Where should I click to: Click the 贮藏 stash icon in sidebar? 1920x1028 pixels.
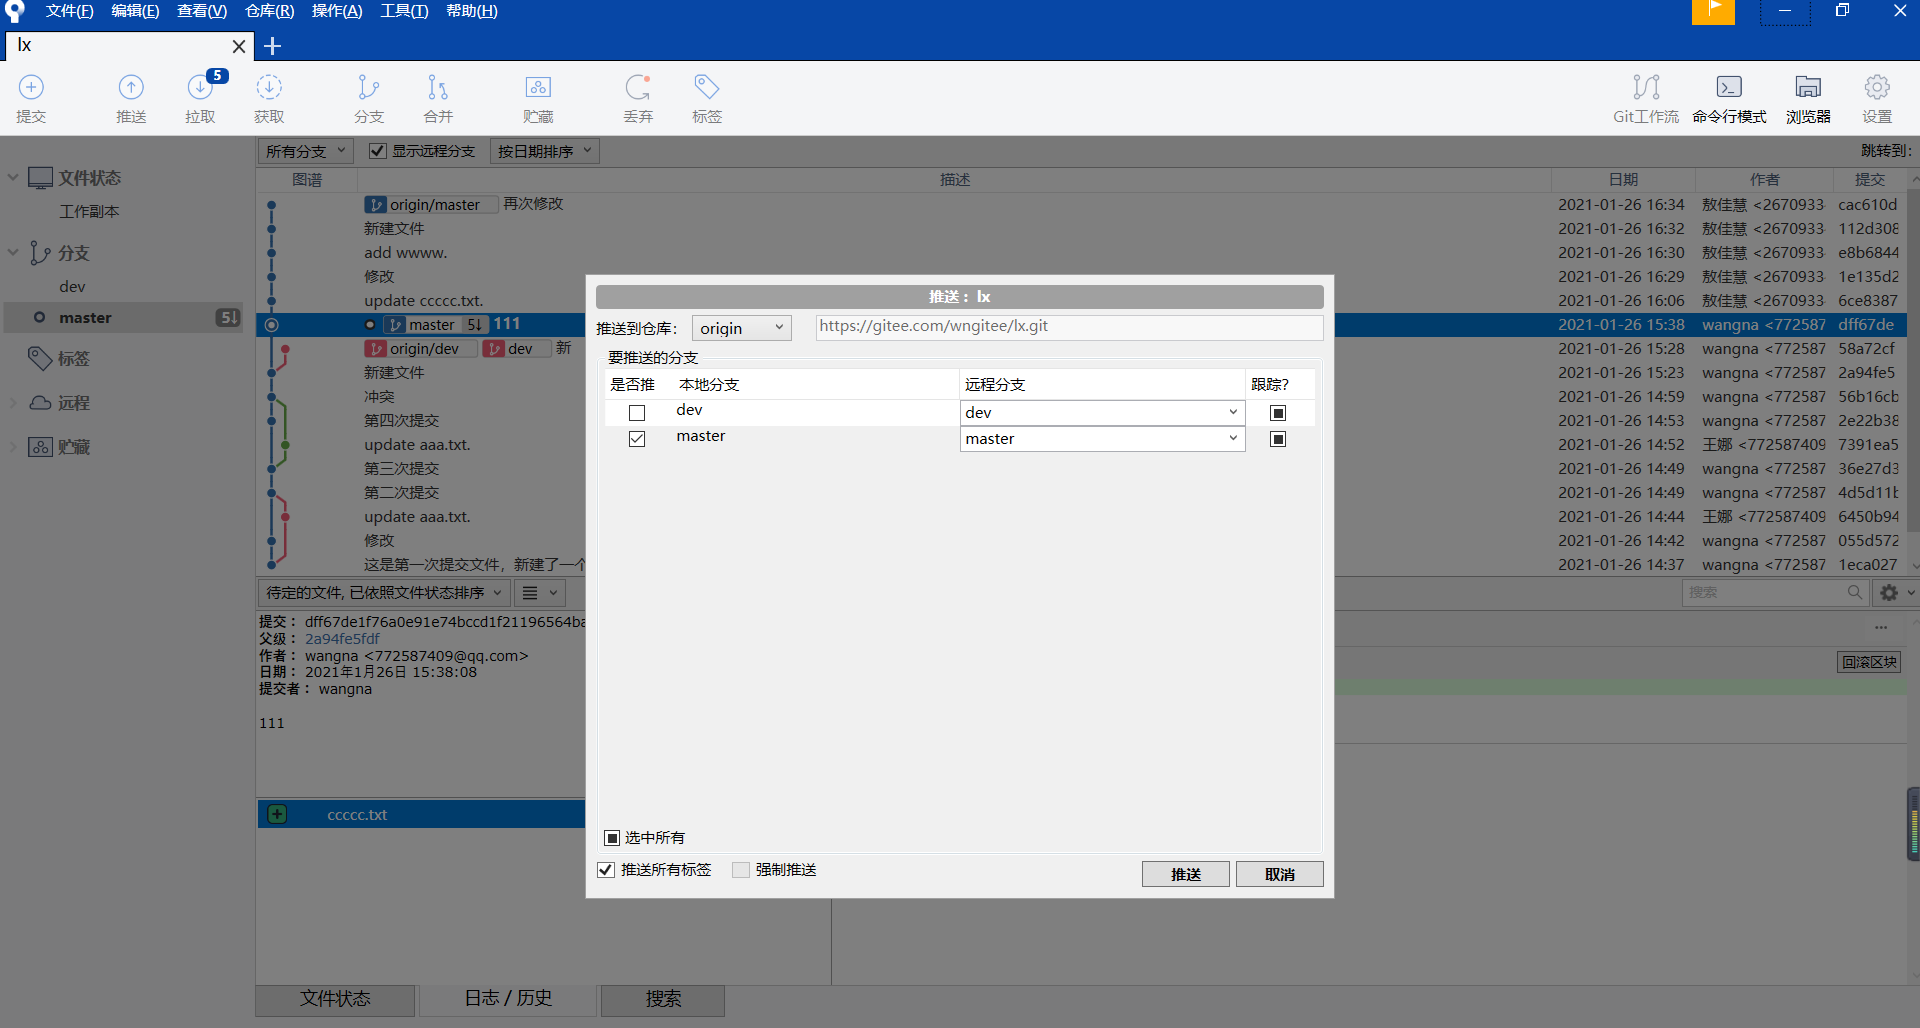[40, 447]
